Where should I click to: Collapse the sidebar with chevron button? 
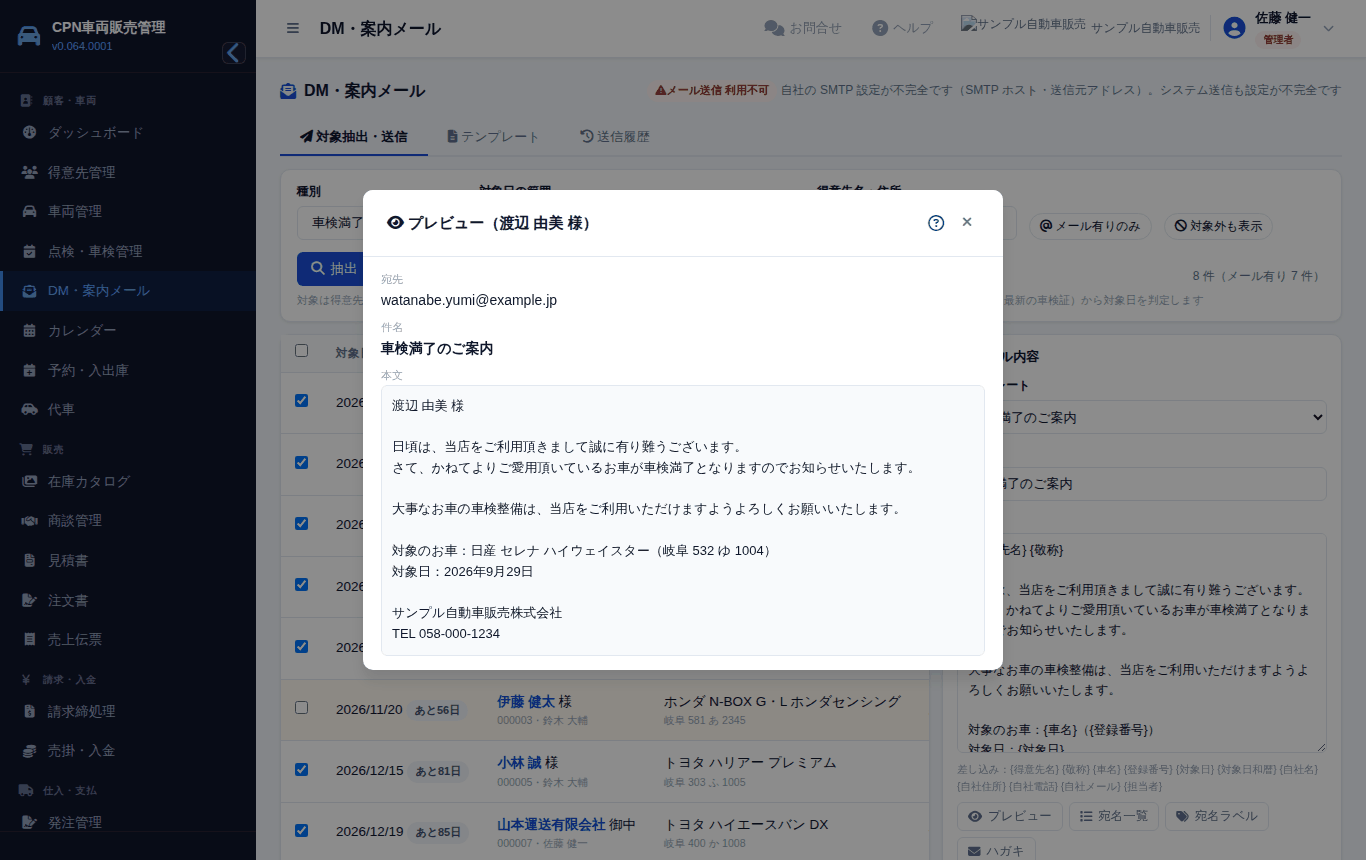[234, 53]
